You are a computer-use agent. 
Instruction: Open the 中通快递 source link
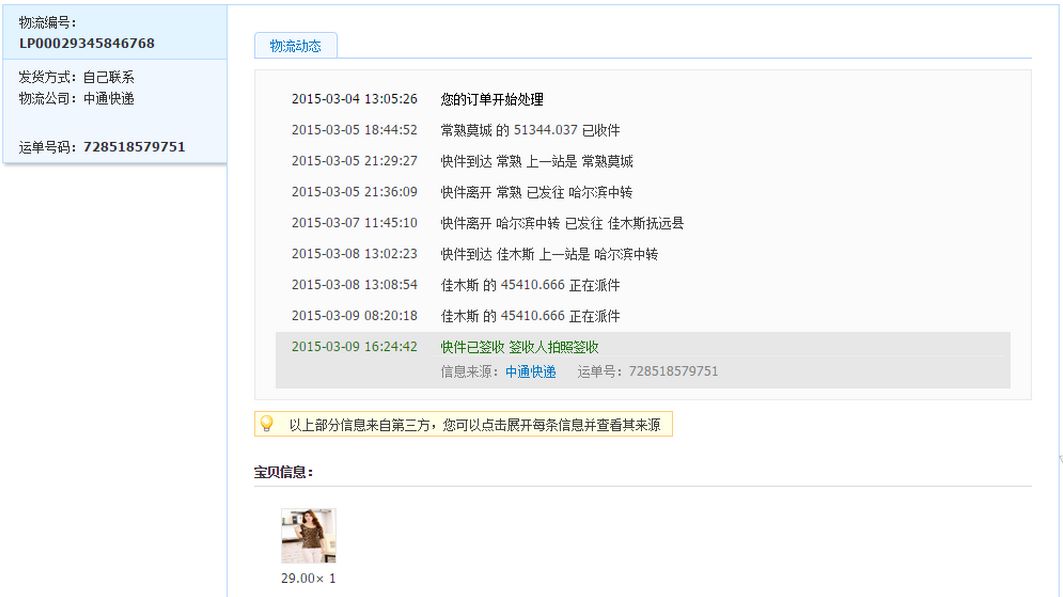coord(530,371)
